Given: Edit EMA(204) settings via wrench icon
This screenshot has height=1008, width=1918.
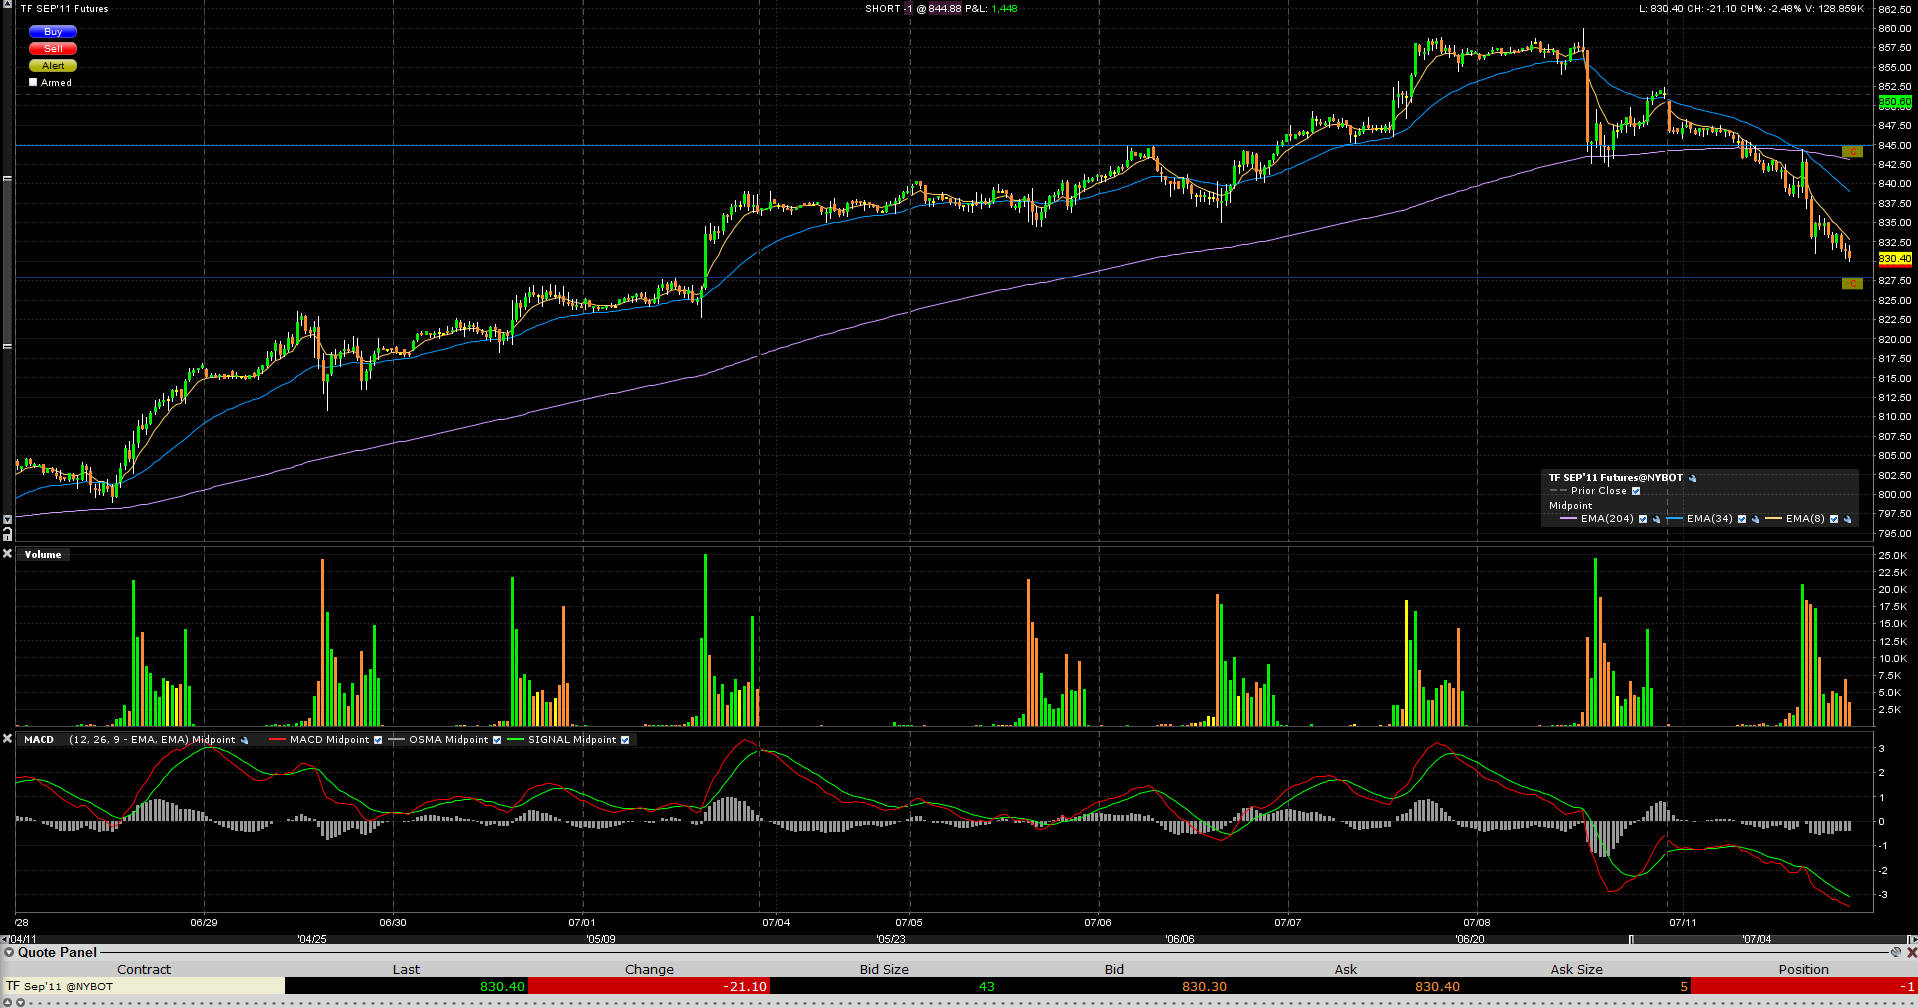Looking at the screenshot, I should coord(1656,519).
